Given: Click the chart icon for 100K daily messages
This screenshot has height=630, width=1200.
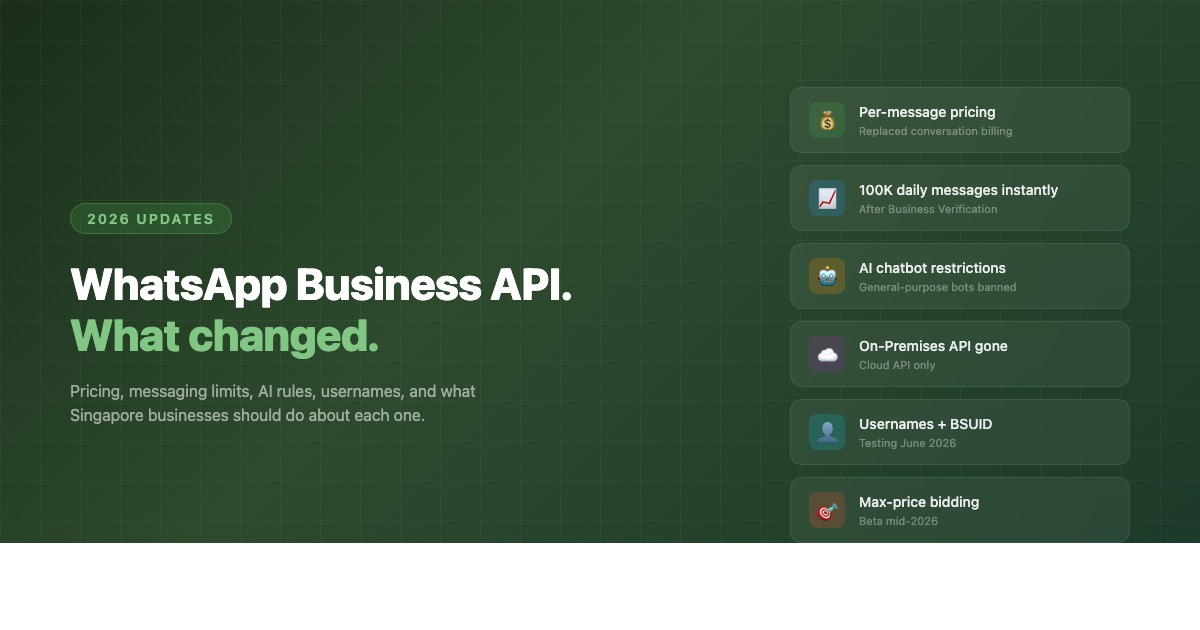Looking at the screenshot, I should [x=827, y=198].
